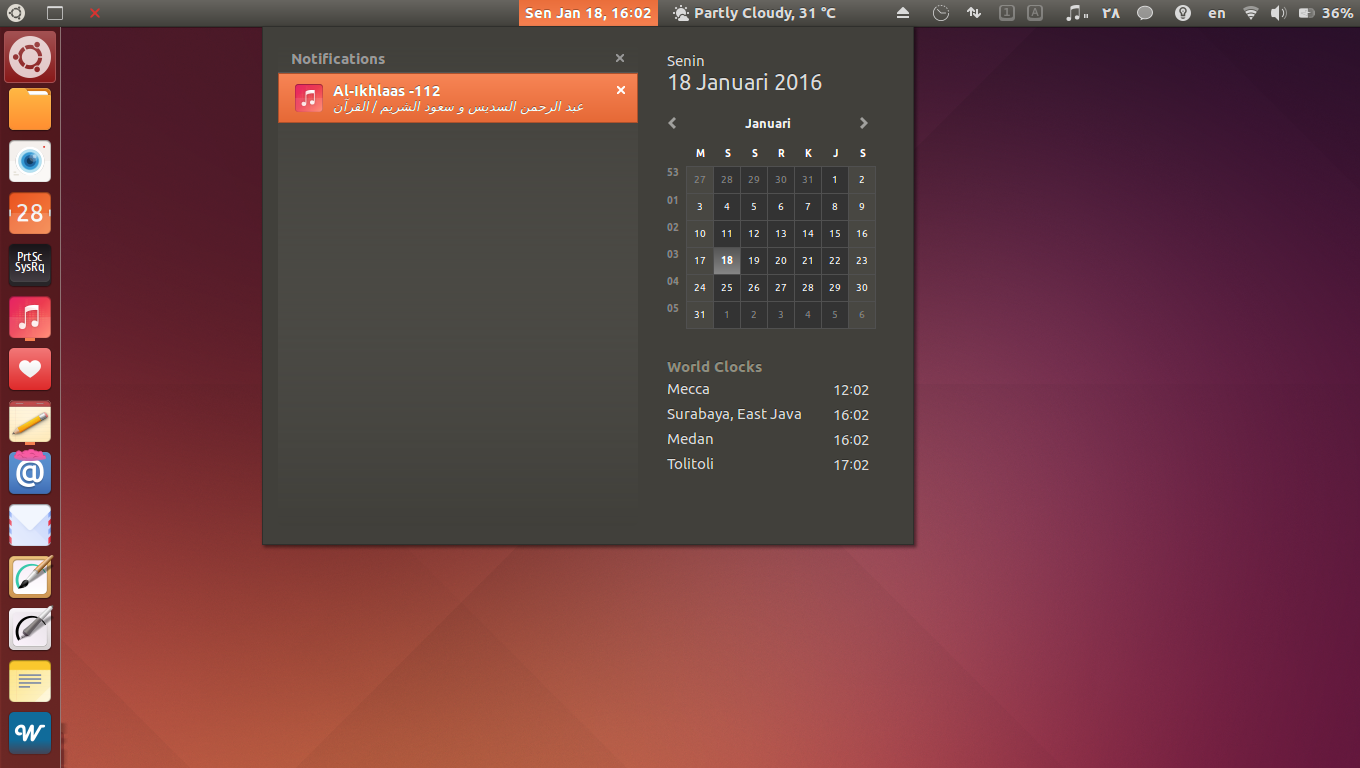
Task: Open the volume speaker indicator
Action: point(1278,13)
